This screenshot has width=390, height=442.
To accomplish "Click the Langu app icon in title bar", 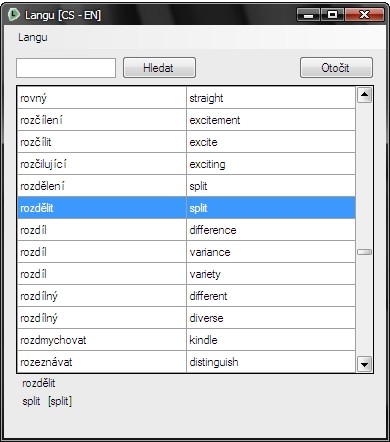I will (13, 15).
